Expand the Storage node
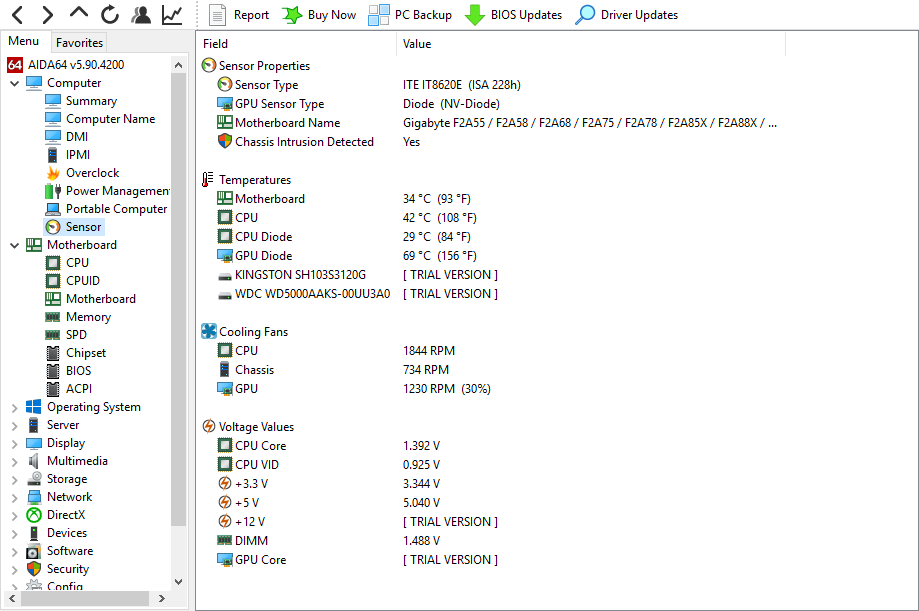 point(15,480)
